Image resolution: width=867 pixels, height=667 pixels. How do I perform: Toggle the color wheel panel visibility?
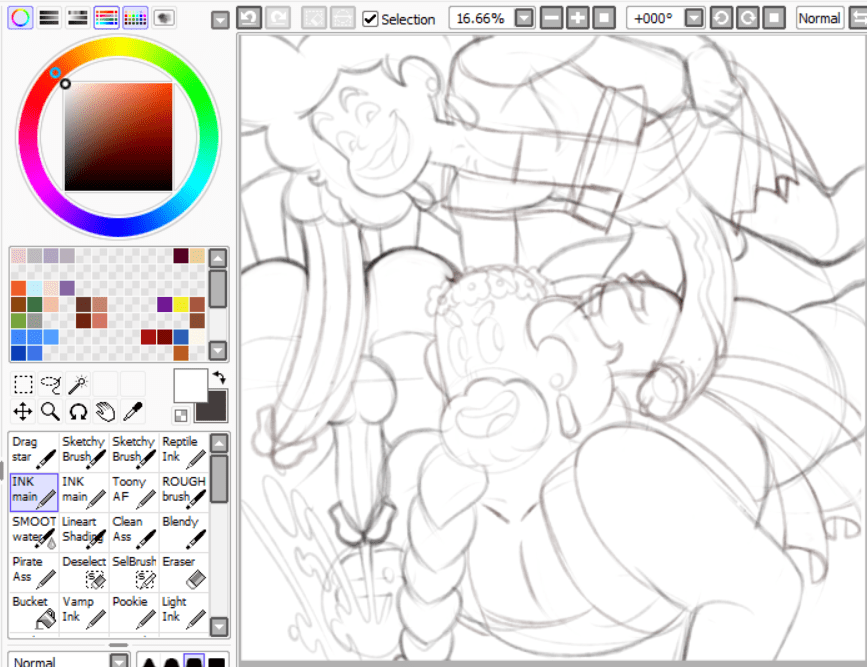(x=20, y=17)
